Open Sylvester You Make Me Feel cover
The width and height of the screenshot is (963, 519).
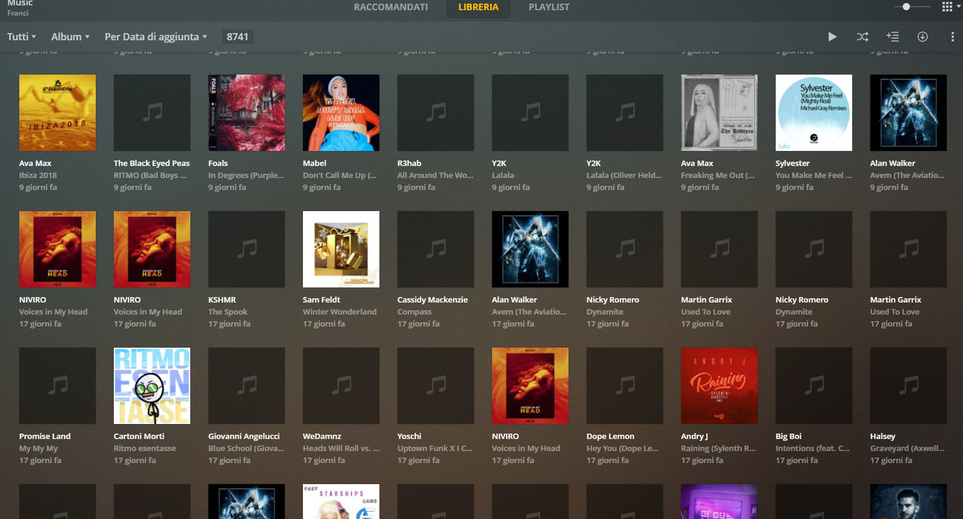click(x=814, y=112)
